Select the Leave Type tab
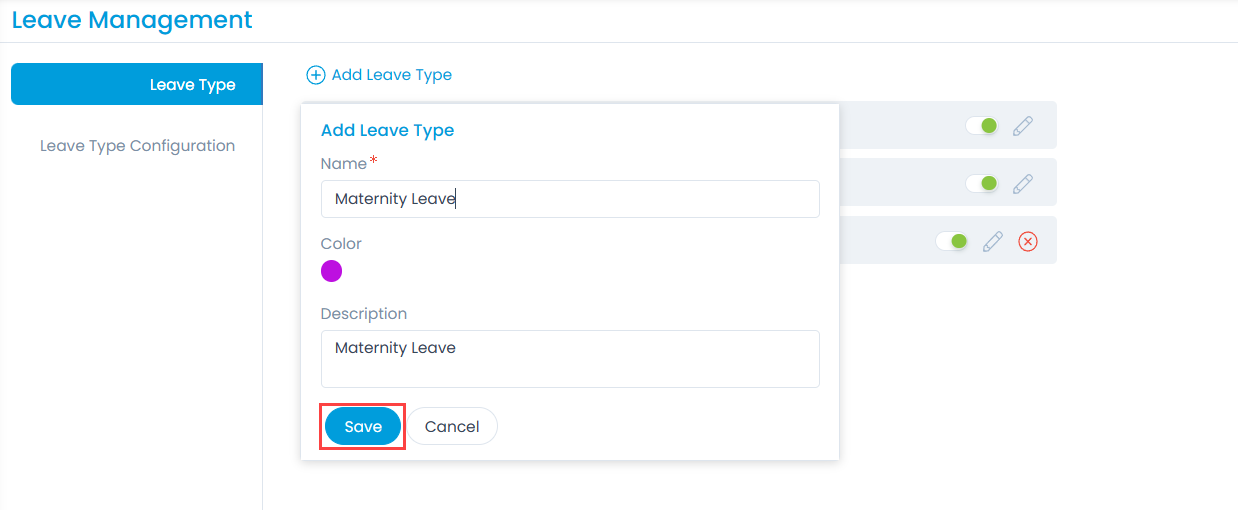 (137, 85)
